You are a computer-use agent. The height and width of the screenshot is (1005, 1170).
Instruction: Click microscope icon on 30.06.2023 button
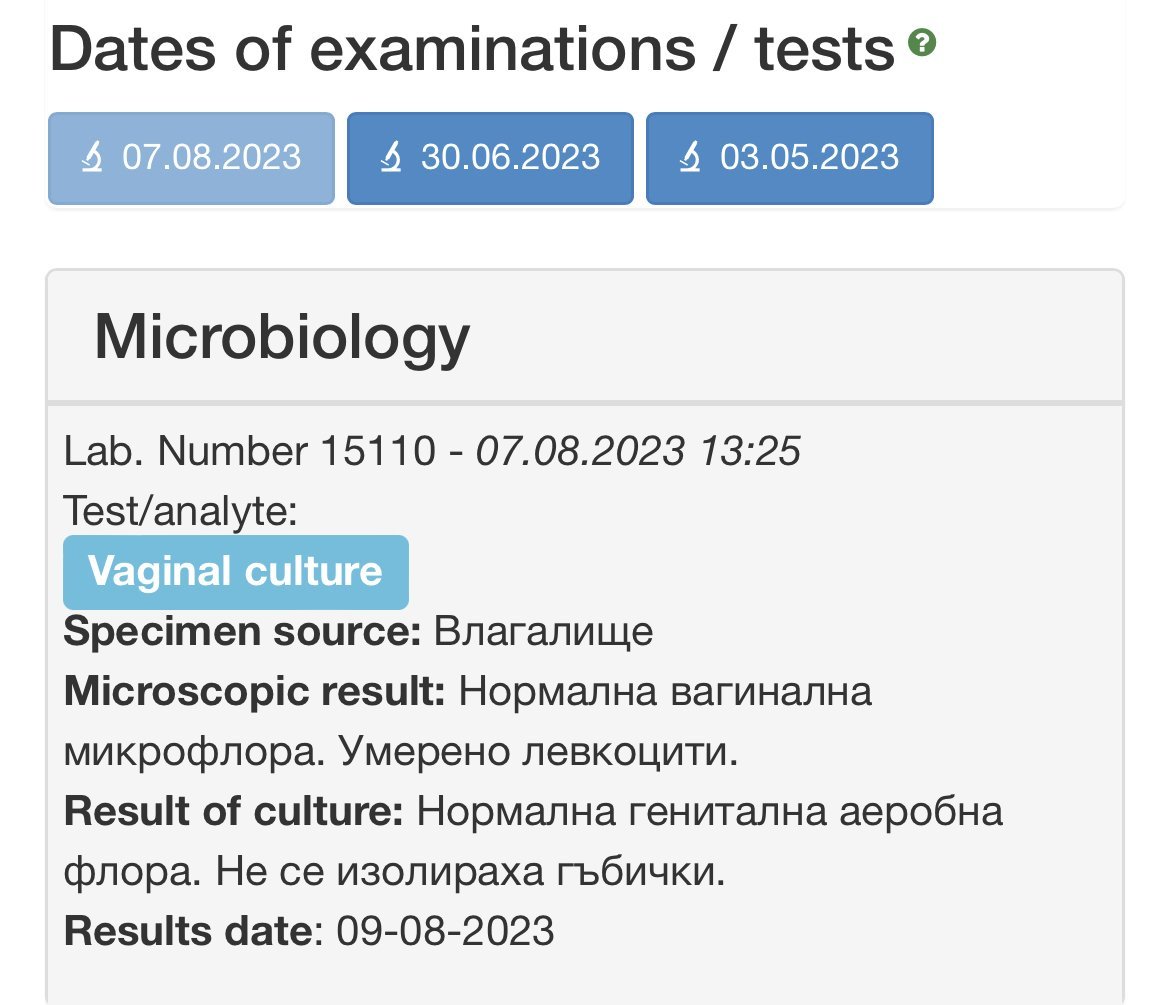[x=391, y=157]
